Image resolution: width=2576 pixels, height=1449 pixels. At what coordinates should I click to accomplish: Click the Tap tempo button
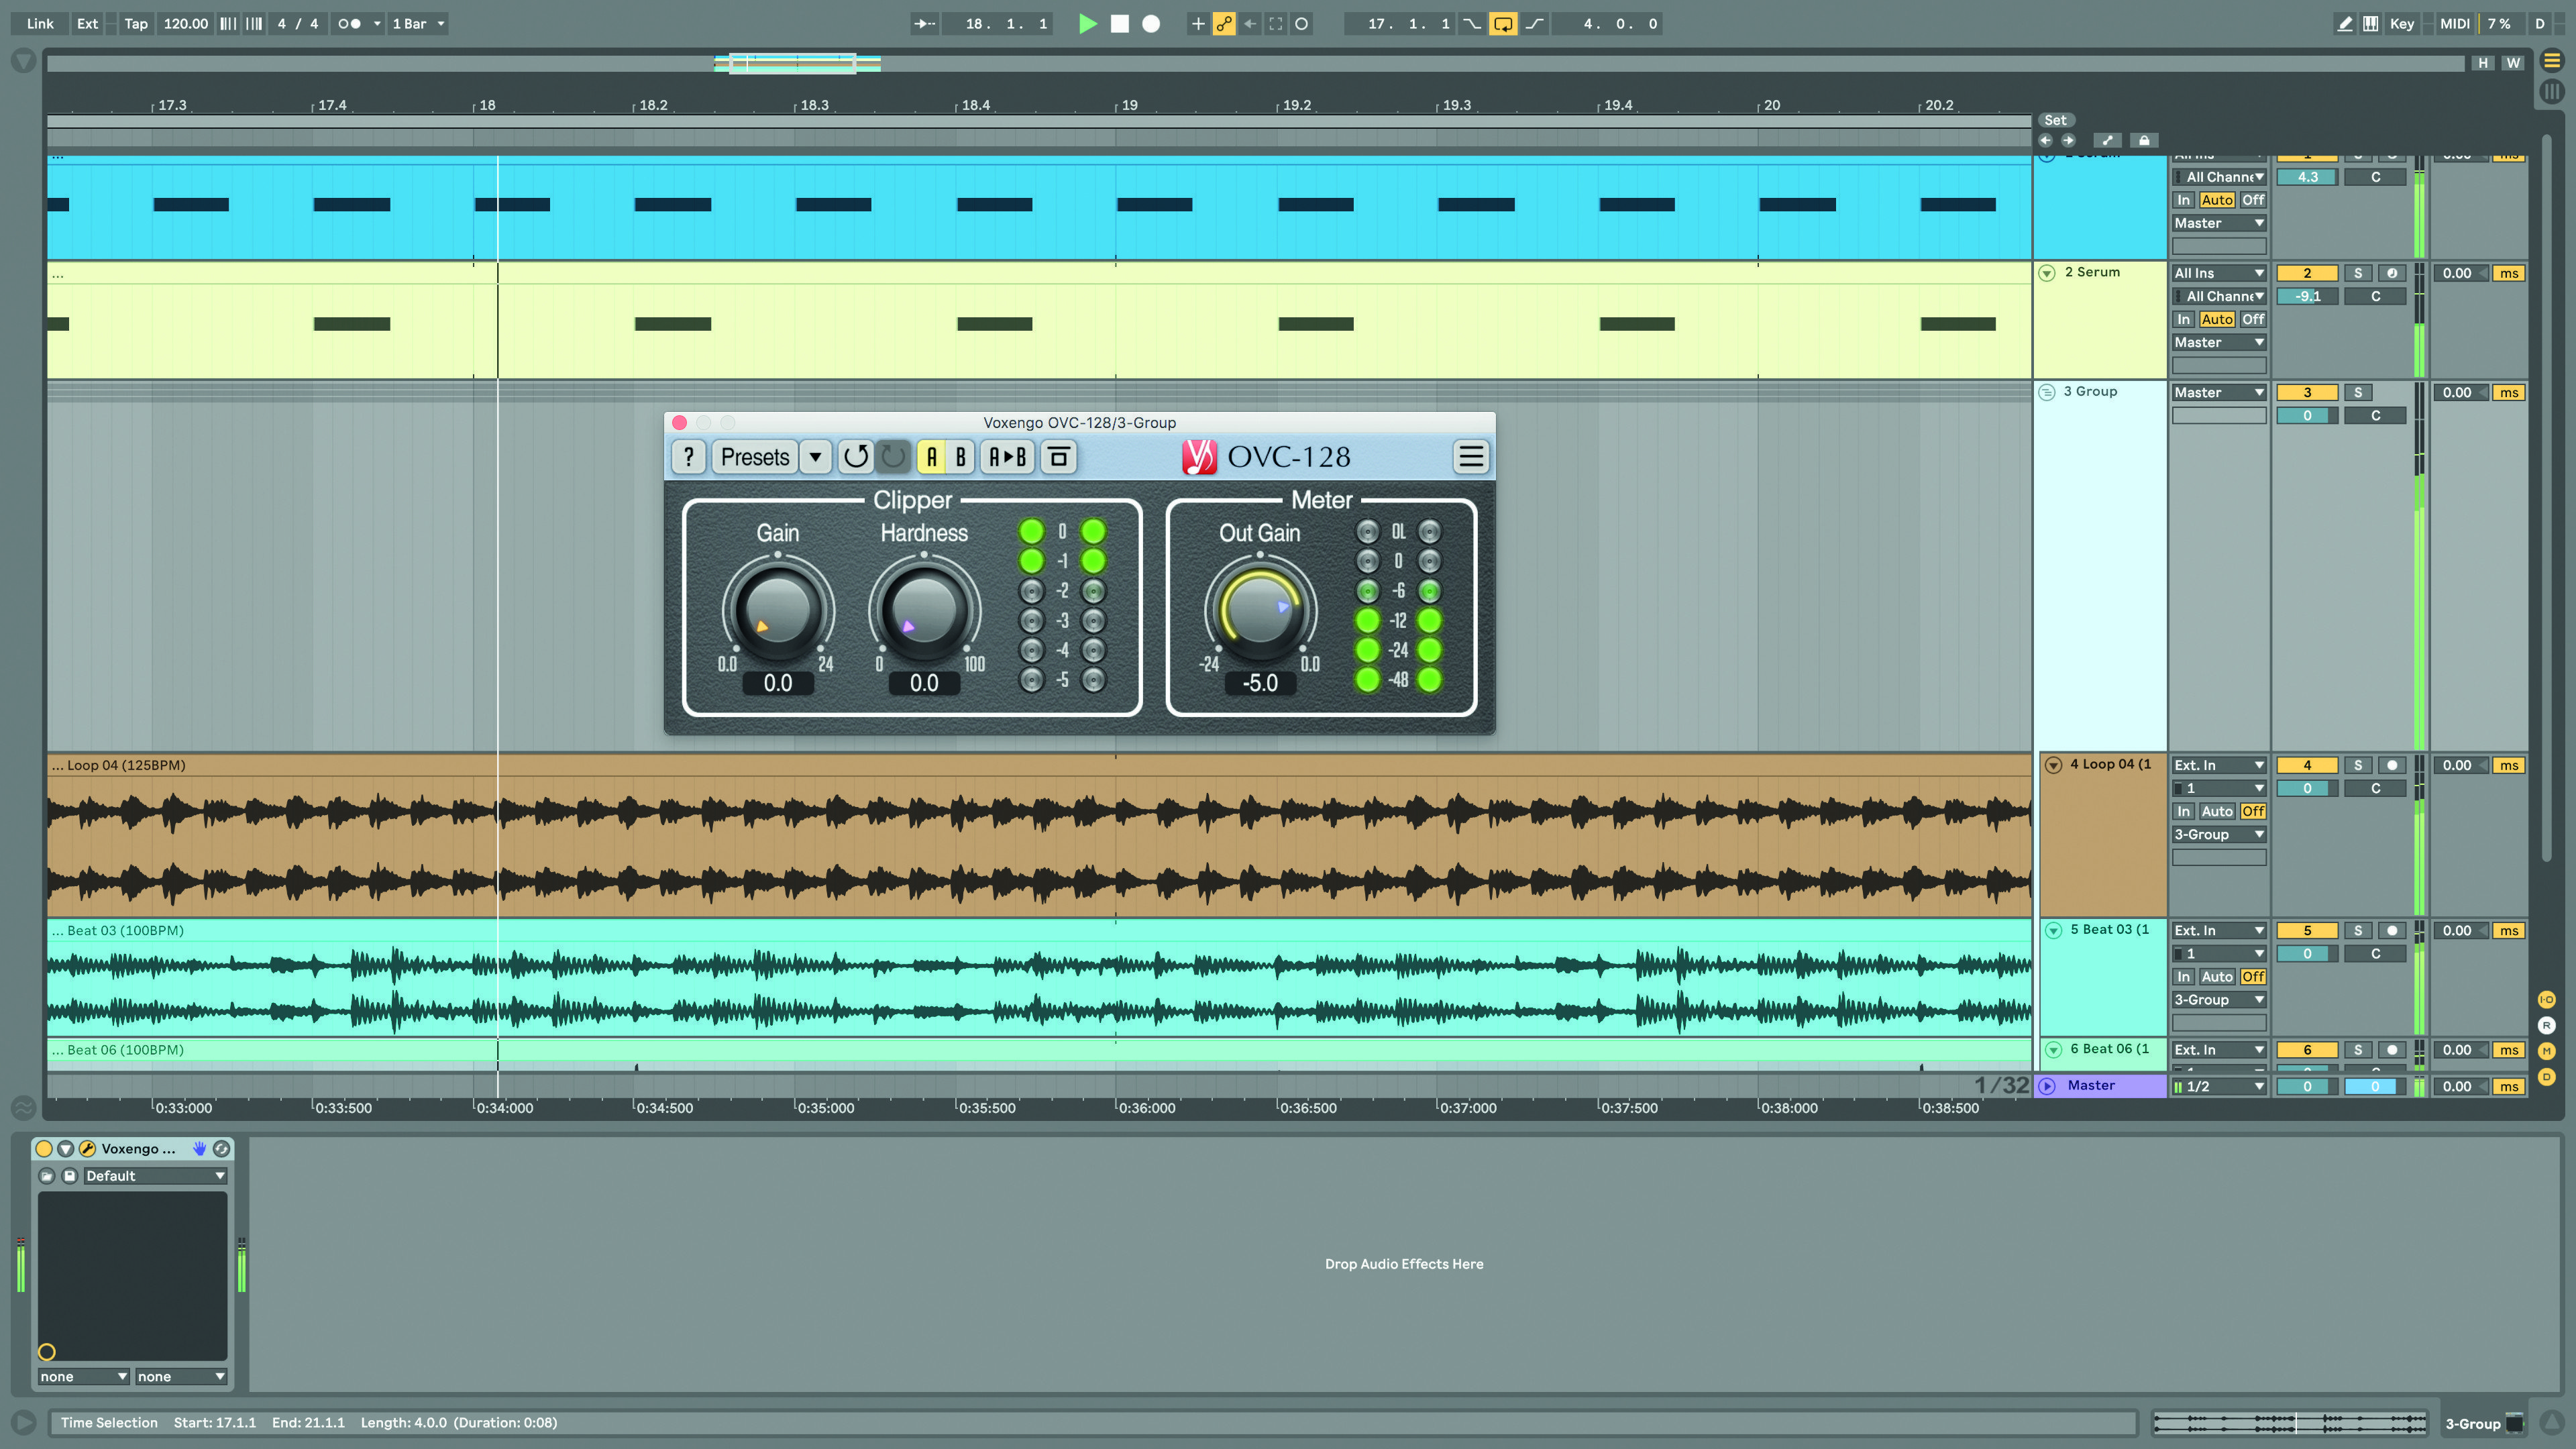(136, 24)
